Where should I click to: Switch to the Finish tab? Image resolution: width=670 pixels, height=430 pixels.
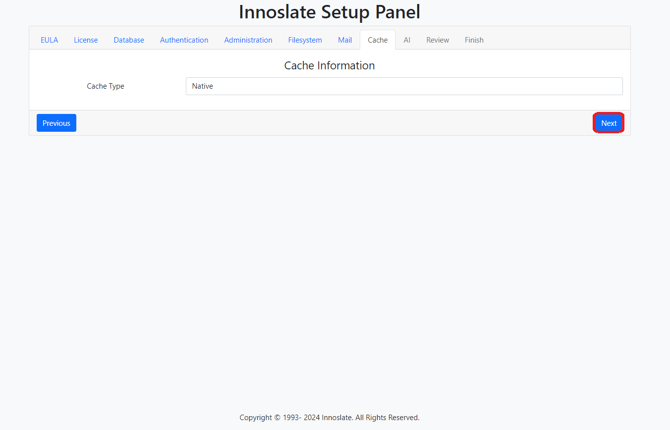coord(474,40)
